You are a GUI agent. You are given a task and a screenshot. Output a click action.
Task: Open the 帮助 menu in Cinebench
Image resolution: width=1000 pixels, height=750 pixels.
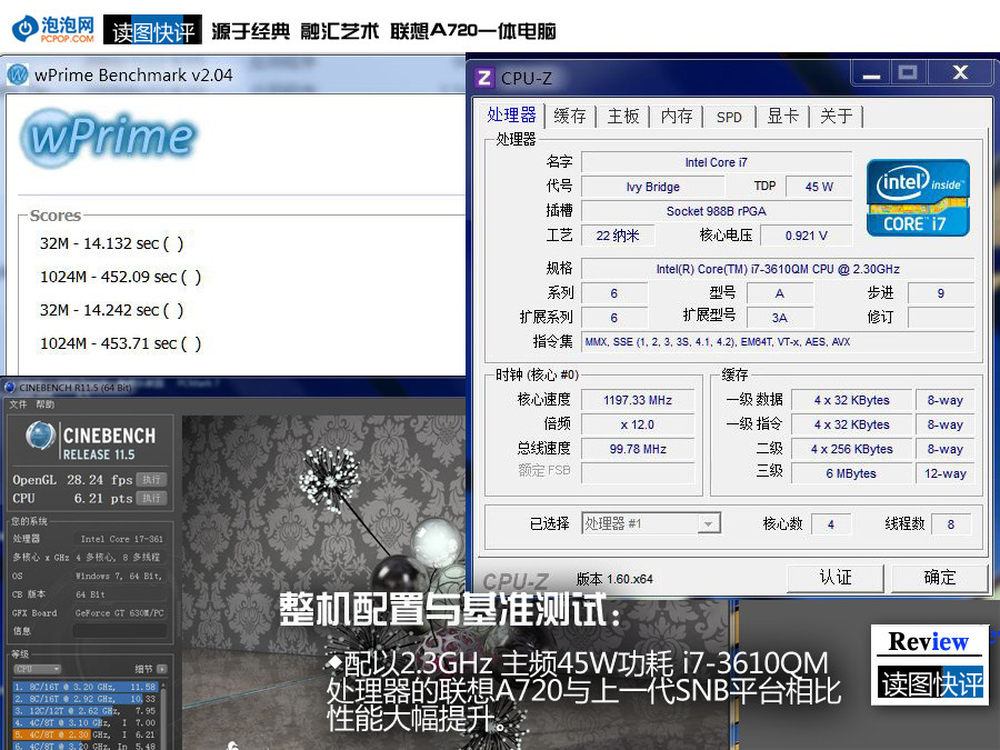tap(45, 404)
